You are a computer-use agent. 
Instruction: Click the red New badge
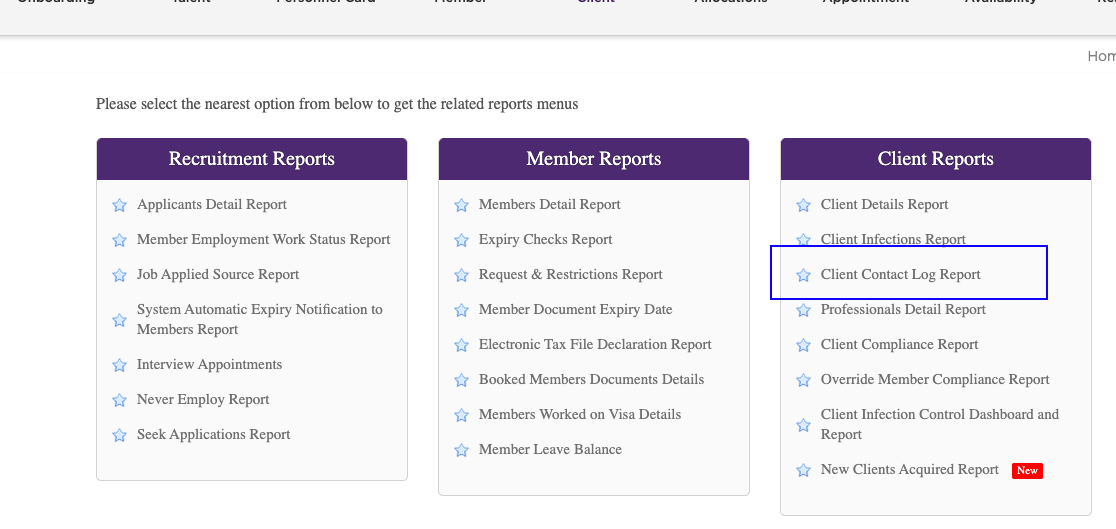(x=1027, y=471)
